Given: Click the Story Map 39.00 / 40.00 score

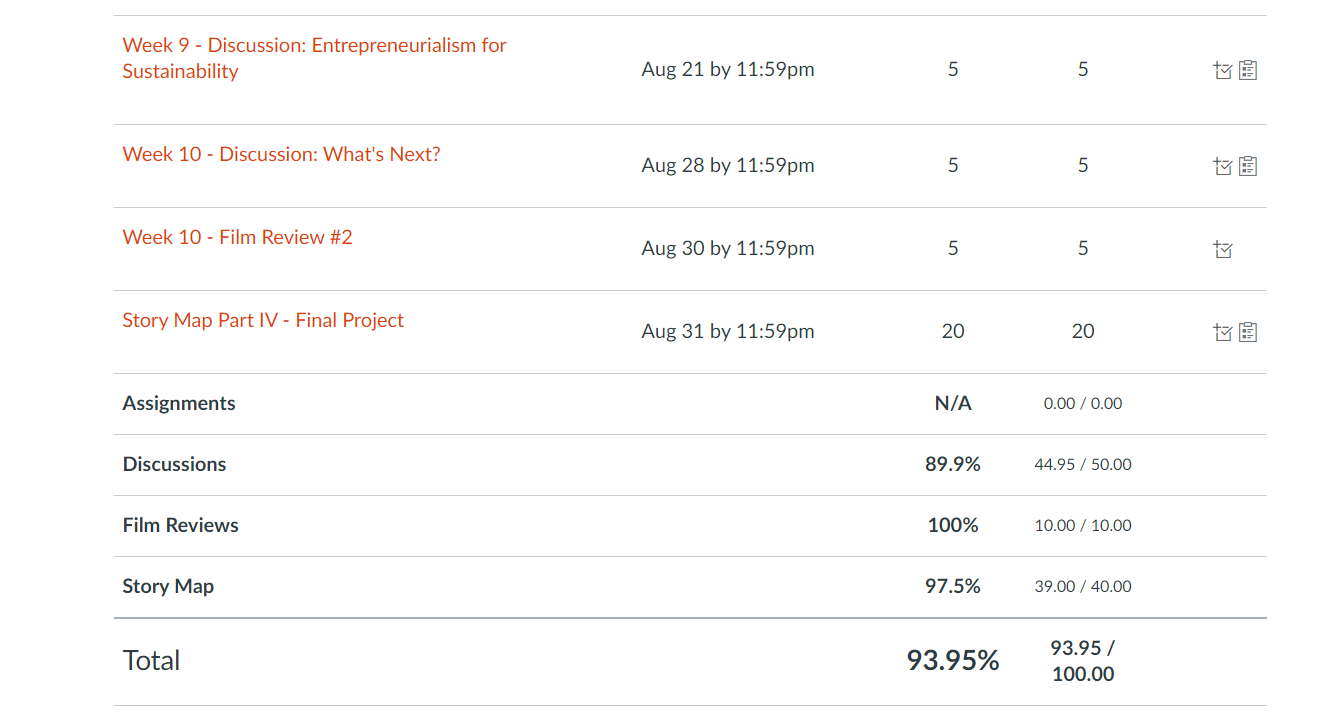Looking at the screenshot, I should pos(1082,586).
